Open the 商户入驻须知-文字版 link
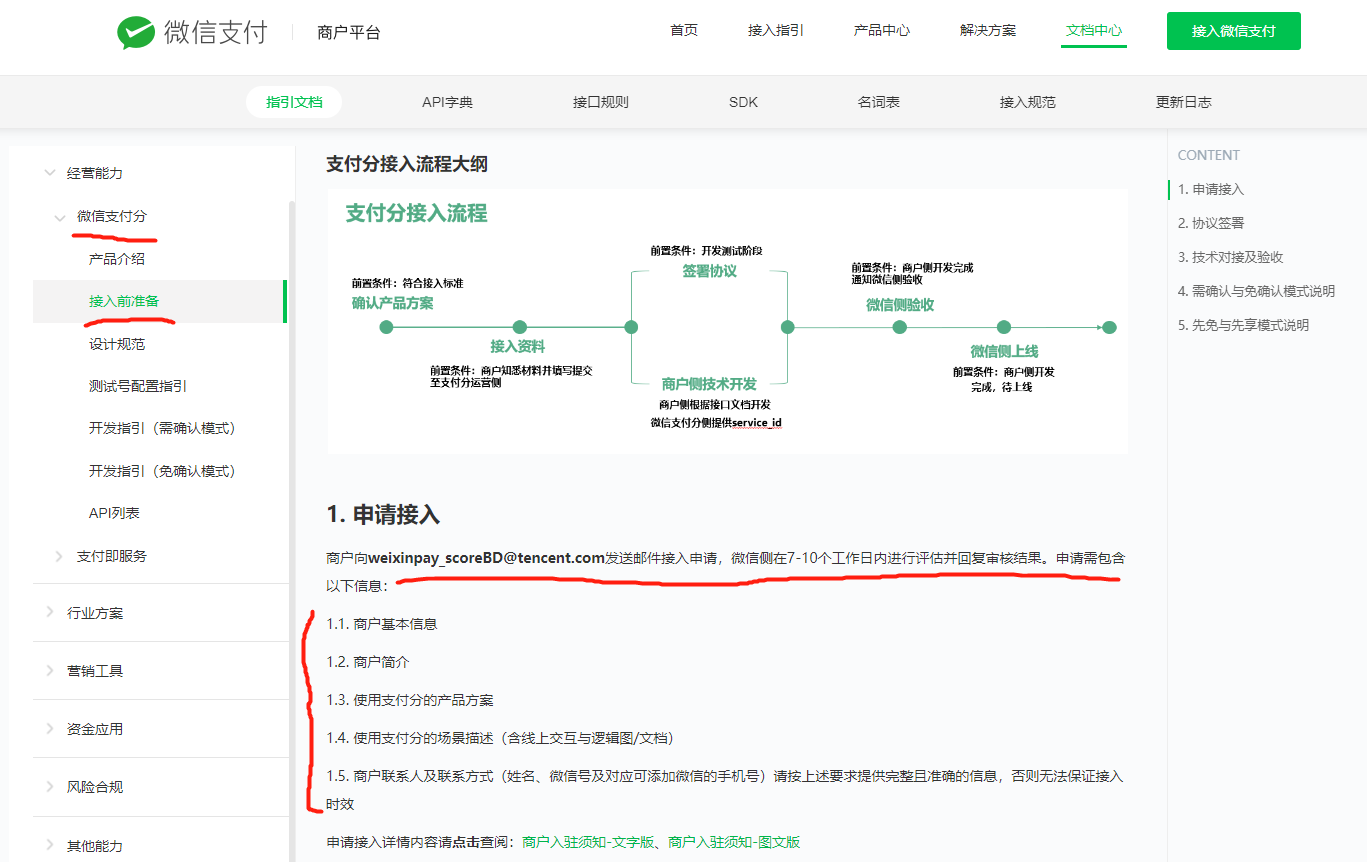1367x862 pixels. tap(588, 842)
